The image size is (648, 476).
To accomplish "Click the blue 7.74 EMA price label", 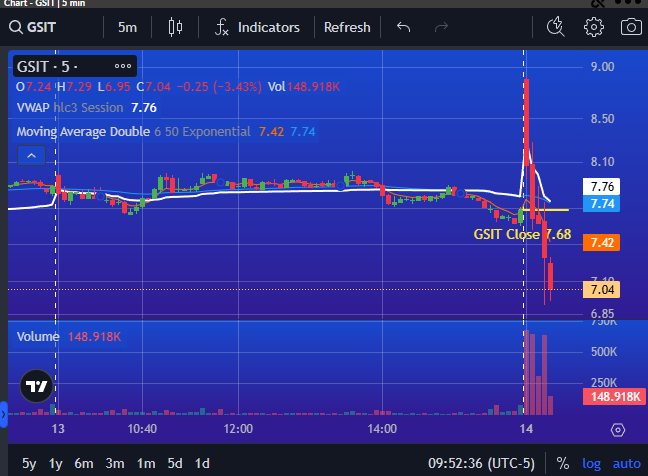I will pos(601,204).
